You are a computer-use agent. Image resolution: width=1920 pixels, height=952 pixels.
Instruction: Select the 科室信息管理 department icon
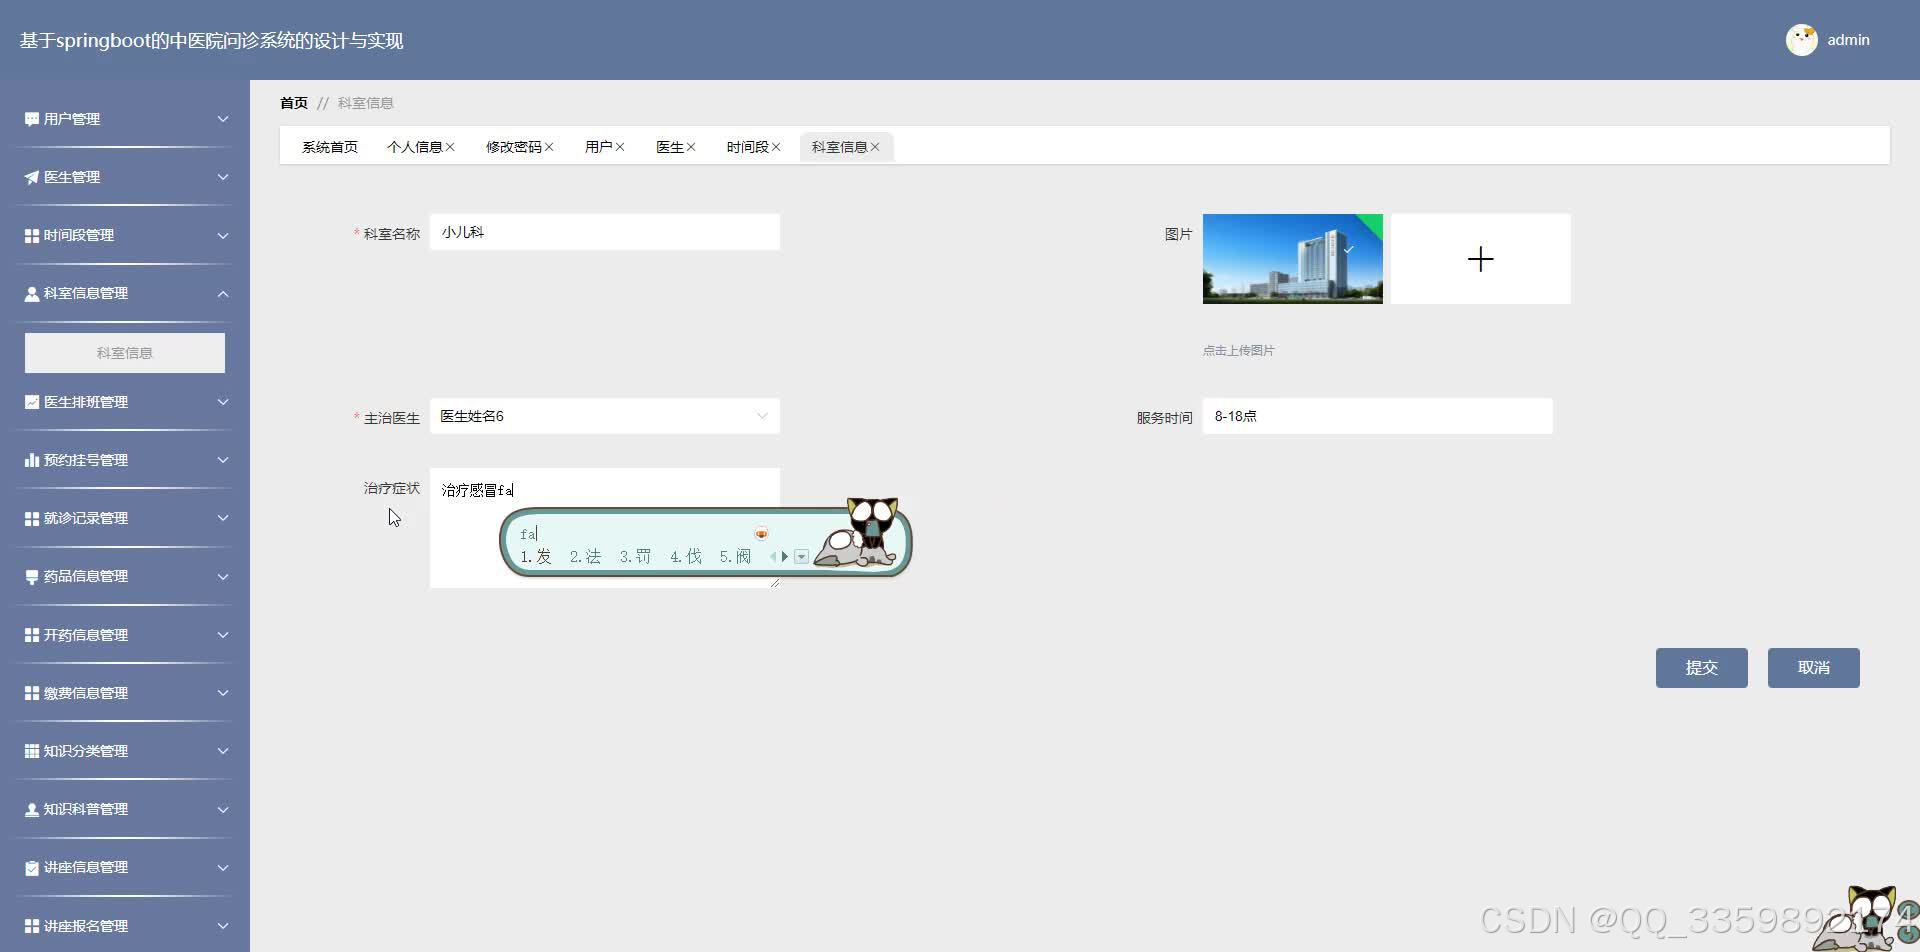[x=30, y=293]
